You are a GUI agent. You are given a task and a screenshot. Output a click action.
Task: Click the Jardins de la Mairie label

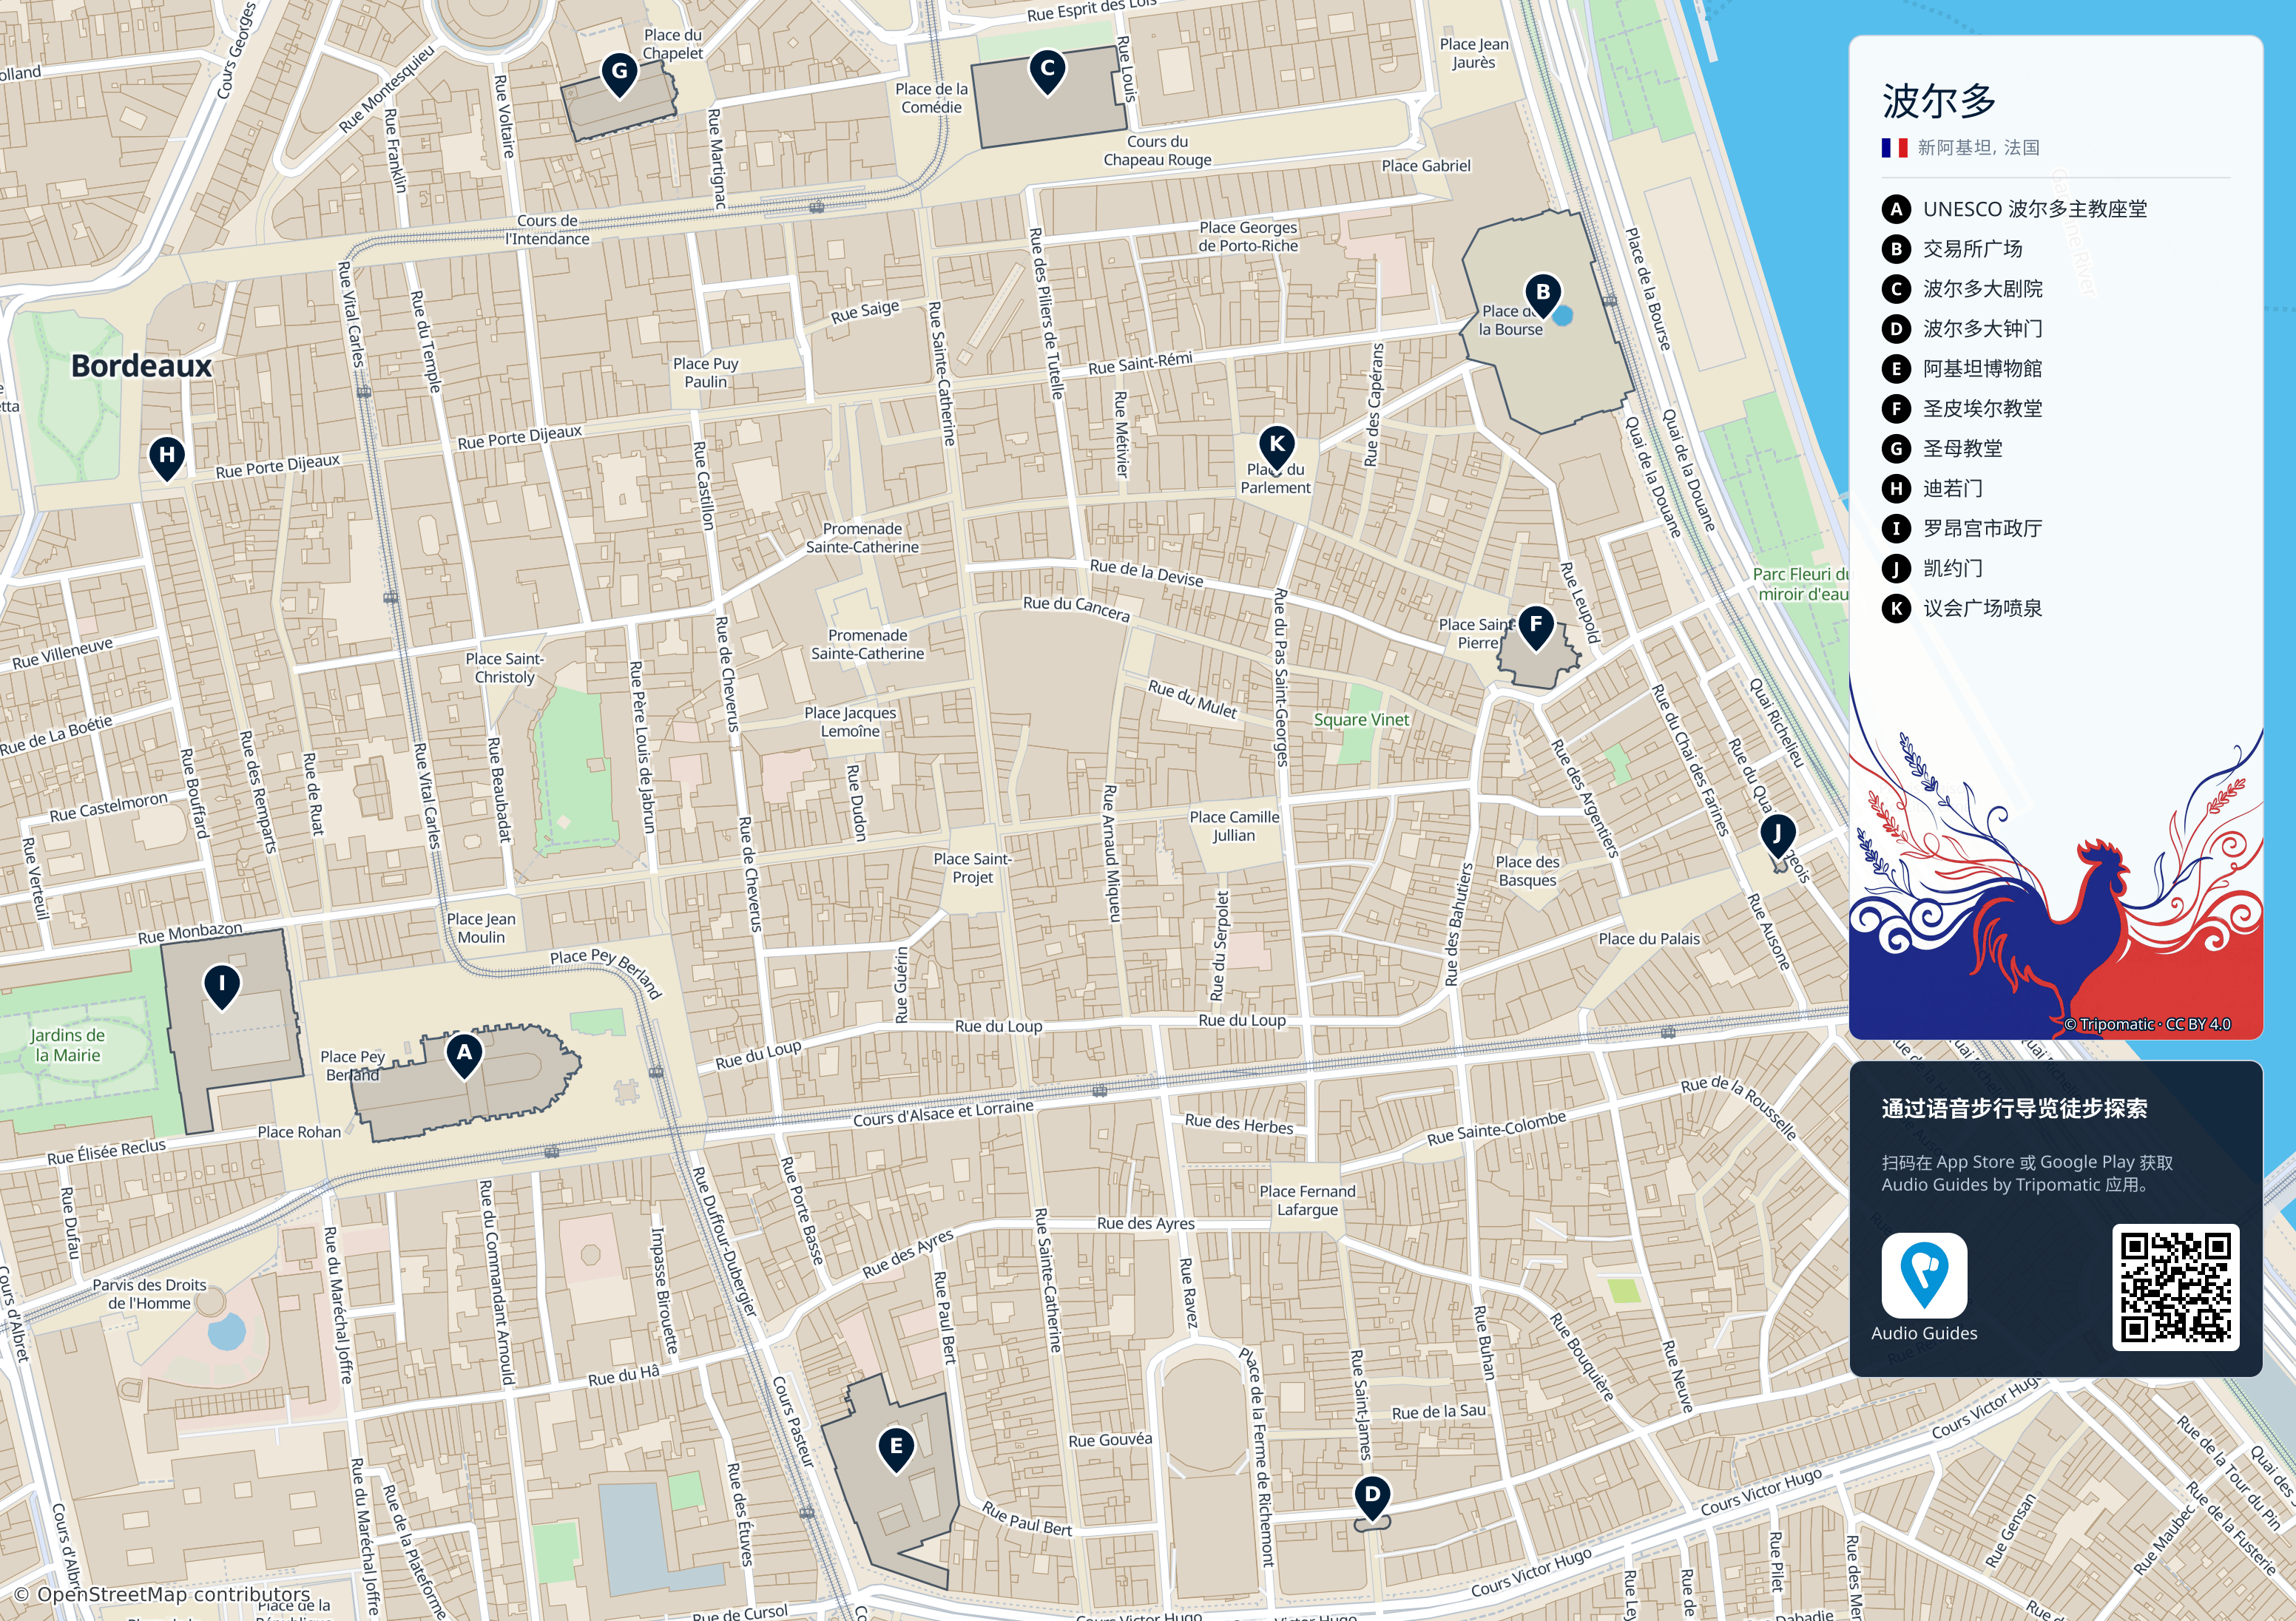[x=68, y=1045]
